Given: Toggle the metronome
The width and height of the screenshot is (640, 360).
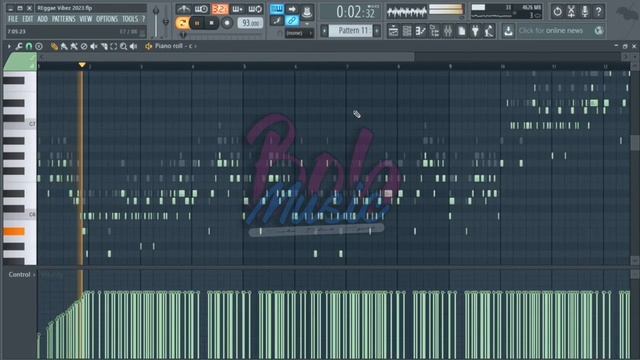Looking at the screenshot, I should tap(184, 9).
